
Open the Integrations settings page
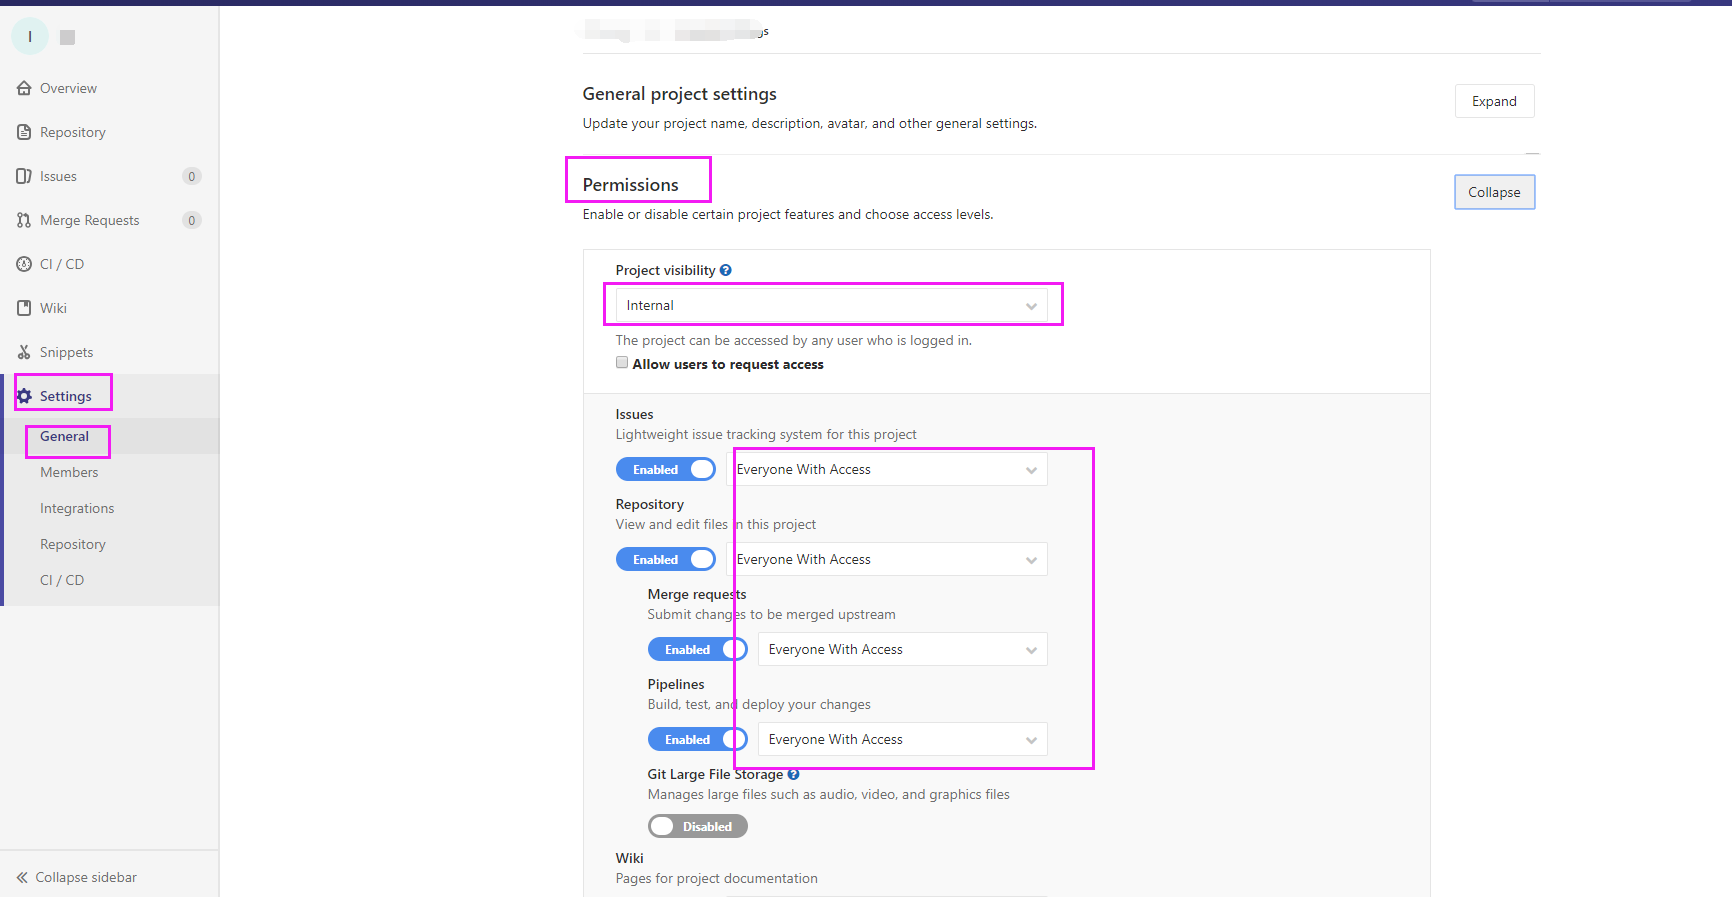[x=77, y=508]
